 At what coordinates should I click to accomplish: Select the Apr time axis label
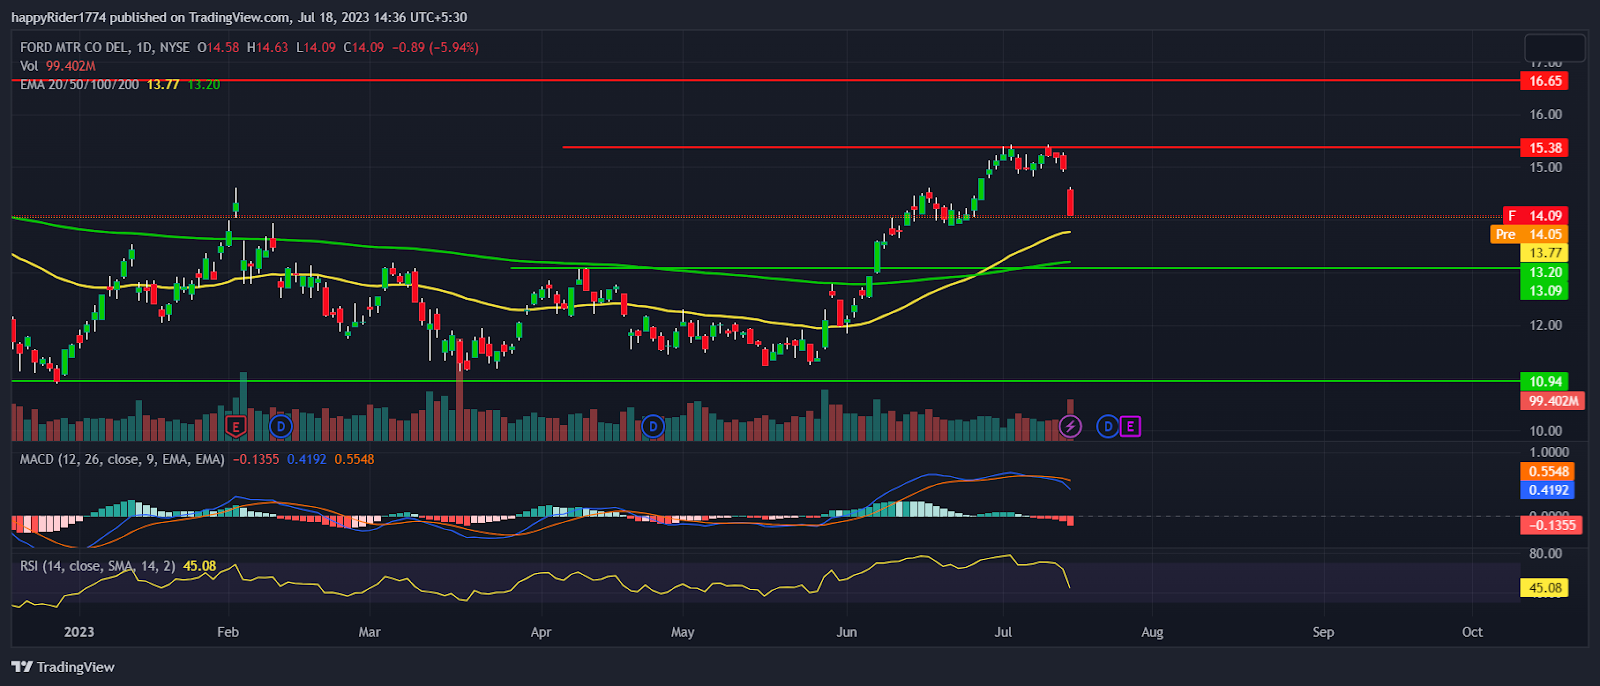tap(541, 632)
